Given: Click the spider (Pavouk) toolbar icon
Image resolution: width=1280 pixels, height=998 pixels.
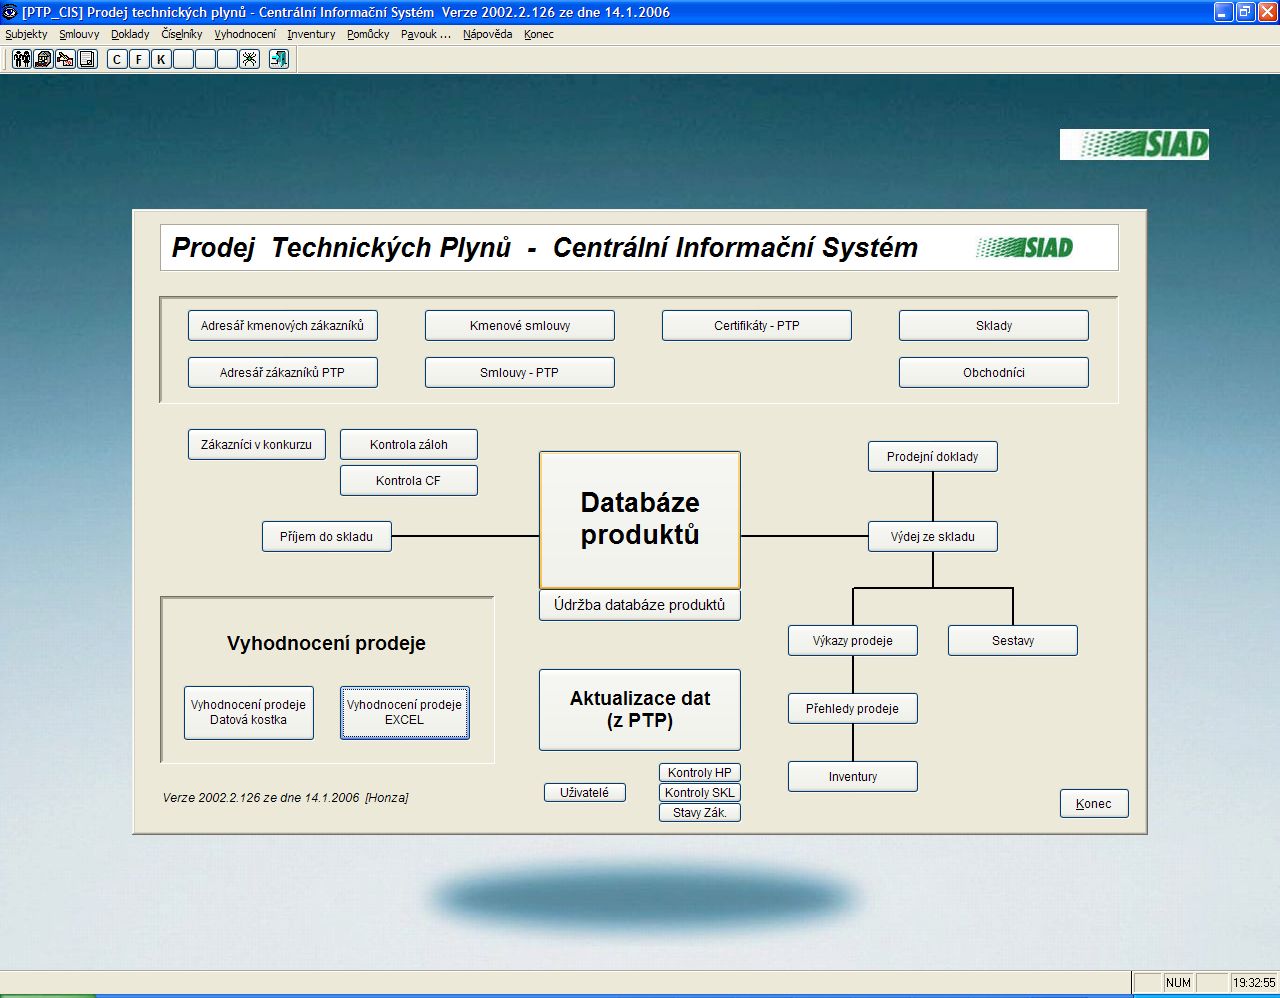Looking at the screenshot, I should click(x=249, y=59).
